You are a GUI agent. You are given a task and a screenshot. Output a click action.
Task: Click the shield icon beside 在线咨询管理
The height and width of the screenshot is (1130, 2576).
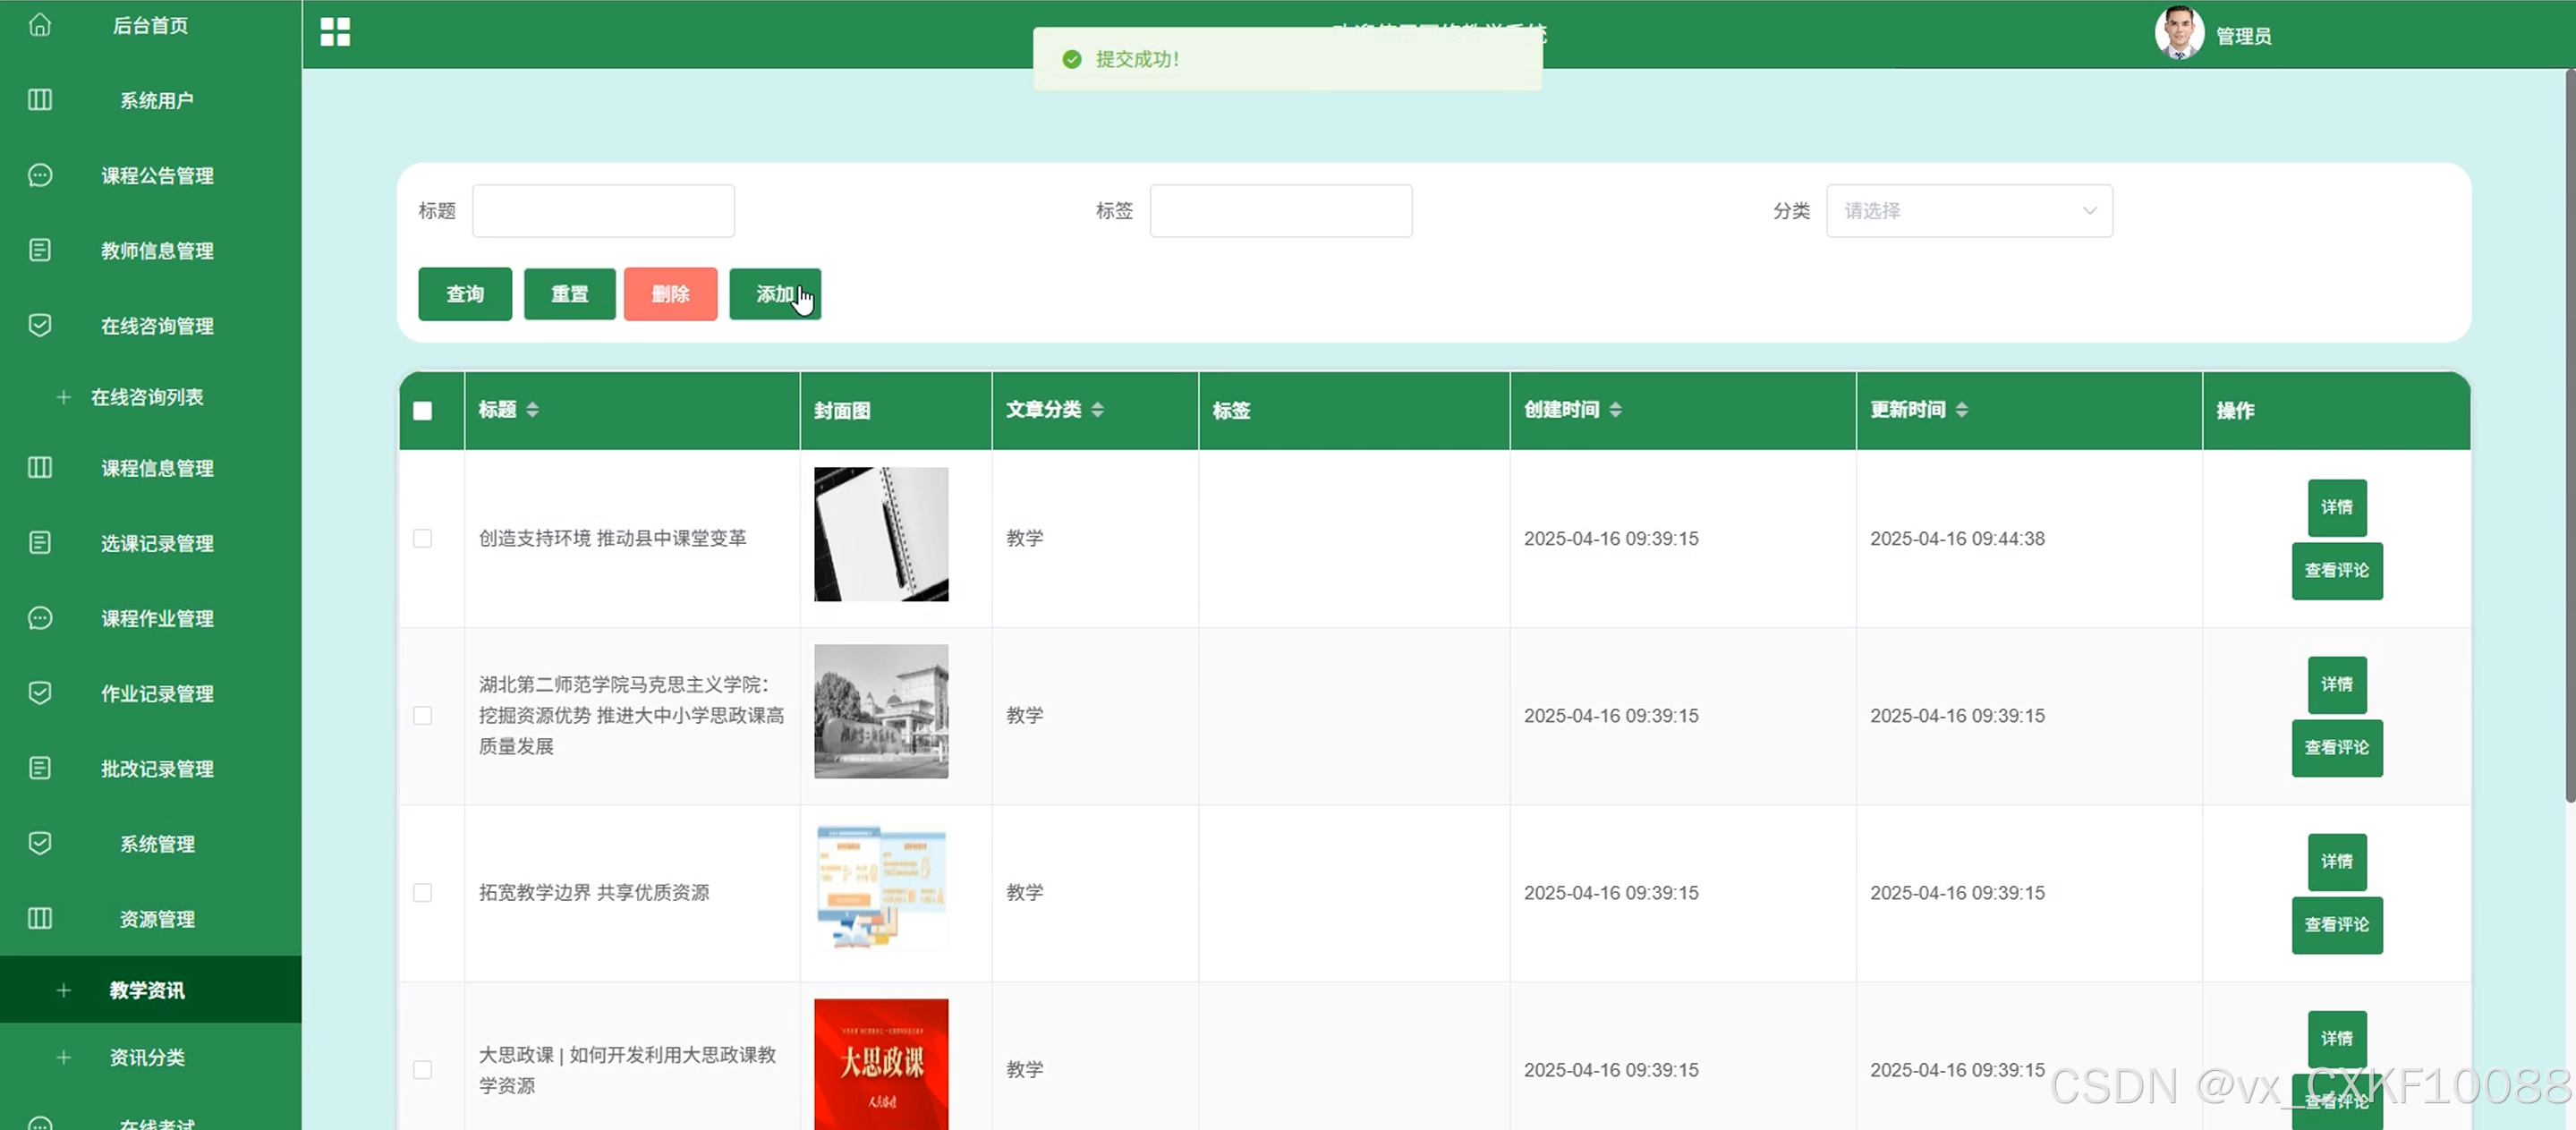point(40,325)
